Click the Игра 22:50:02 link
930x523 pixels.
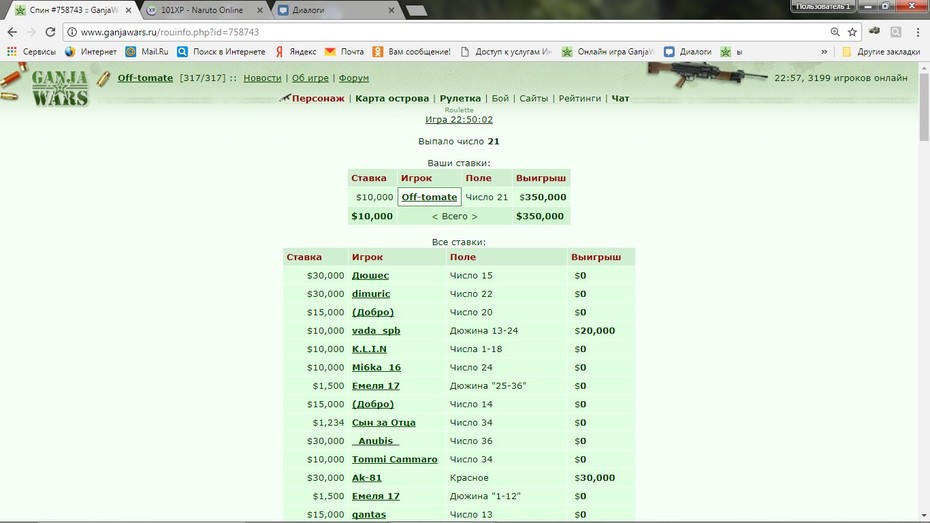[x=459, y=120]
